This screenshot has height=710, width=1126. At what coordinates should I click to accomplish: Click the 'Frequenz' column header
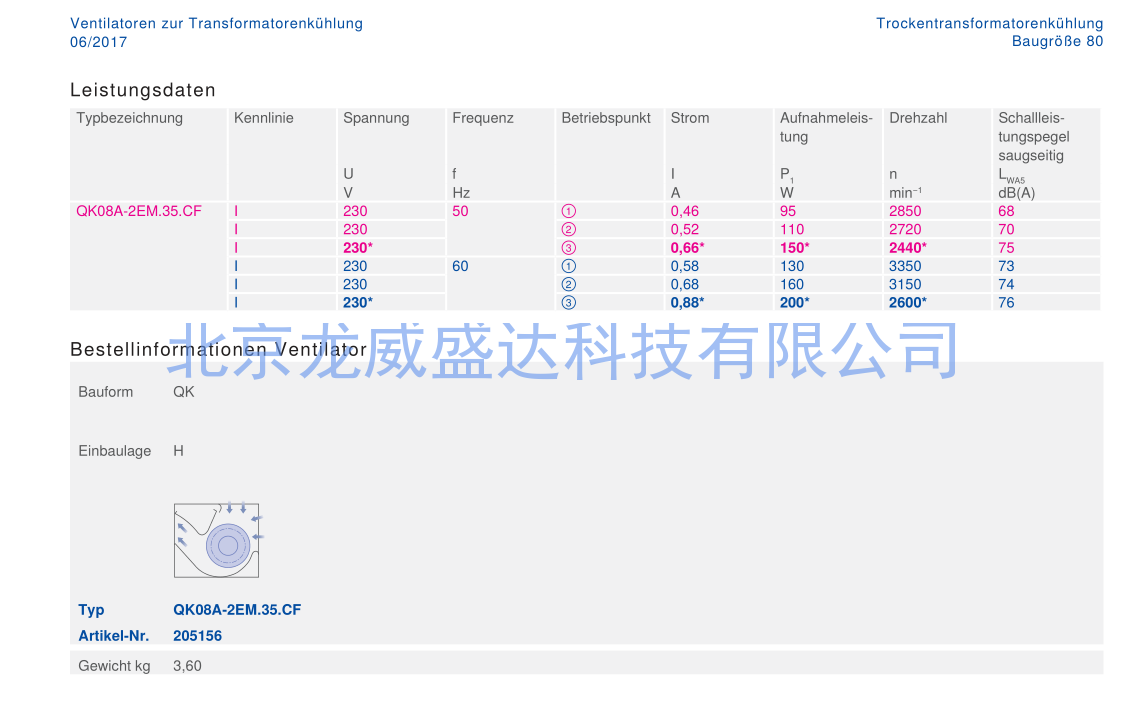pyautogui.click(x=483, y=118)
